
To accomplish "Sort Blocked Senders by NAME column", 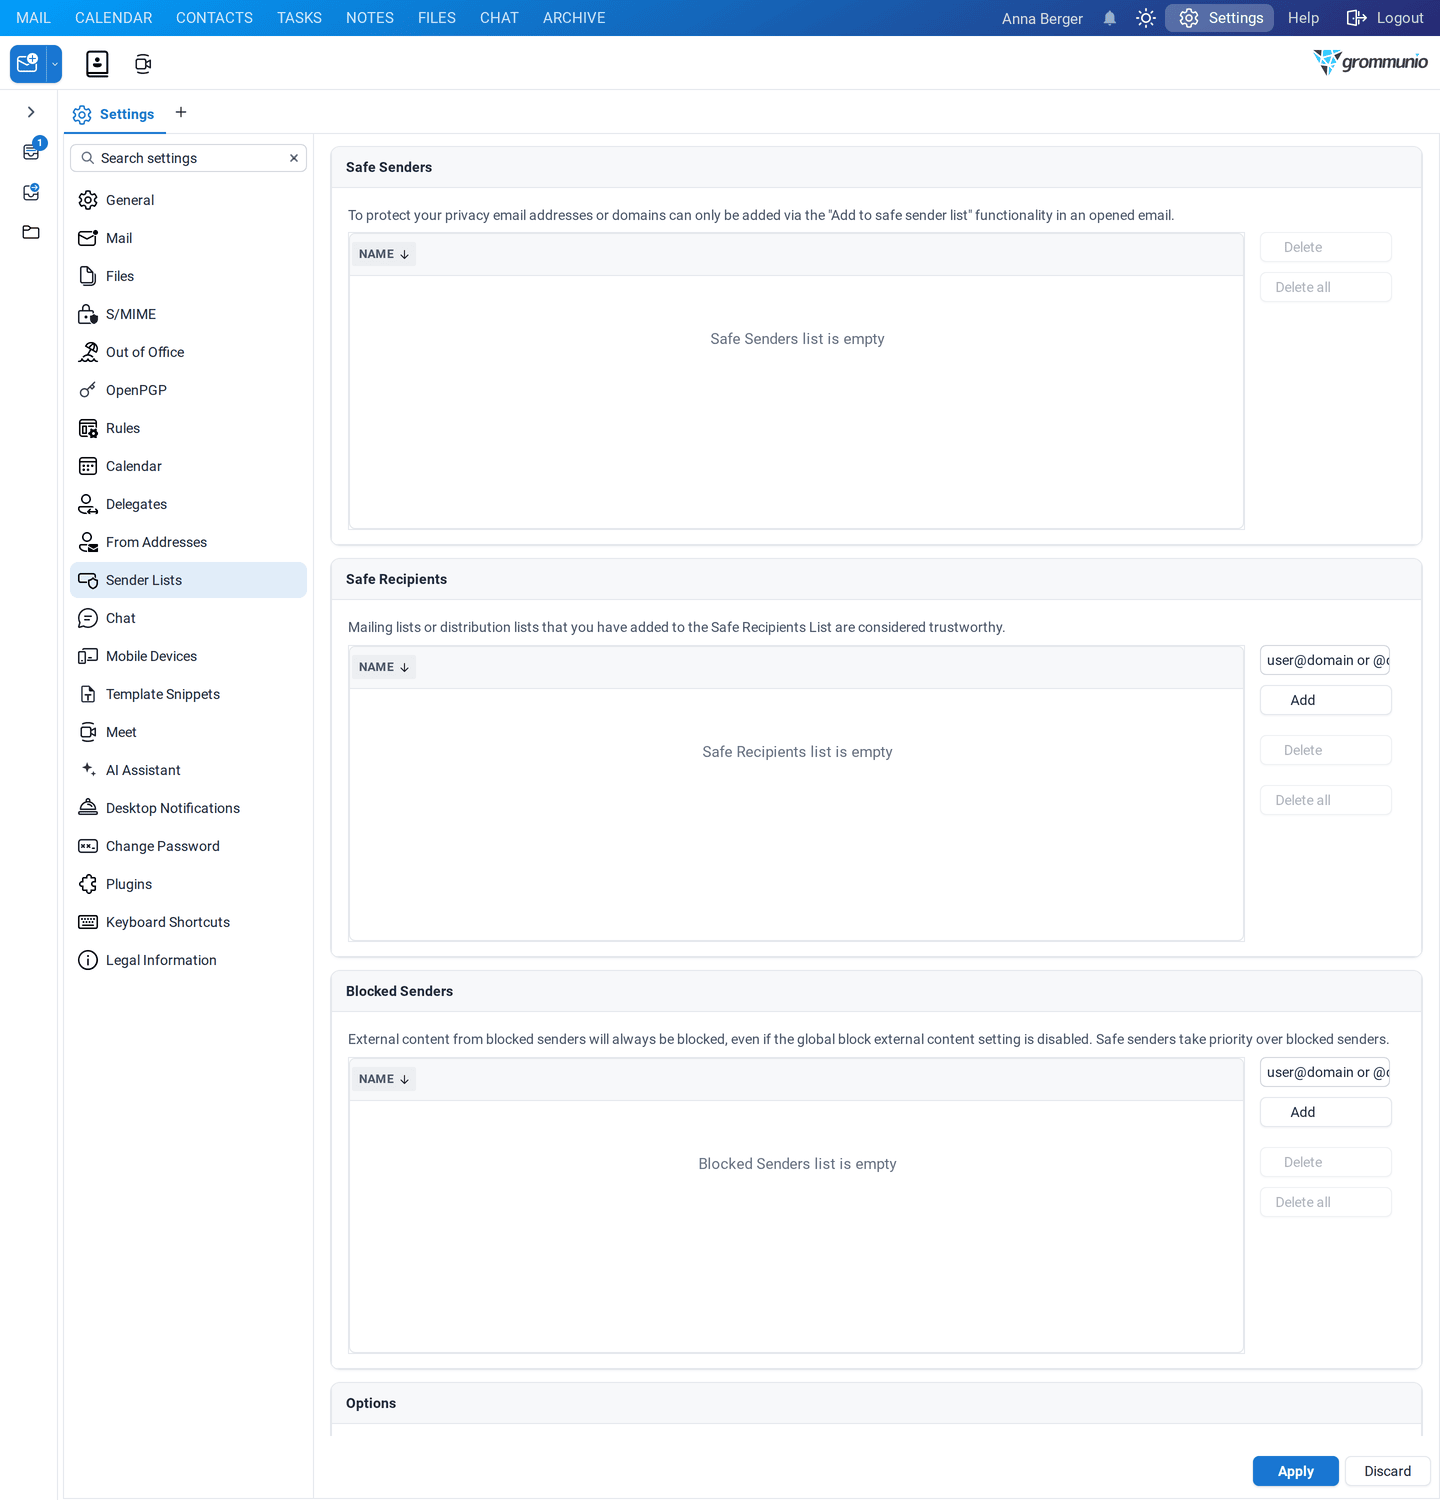I will [x=384, y=1079].
